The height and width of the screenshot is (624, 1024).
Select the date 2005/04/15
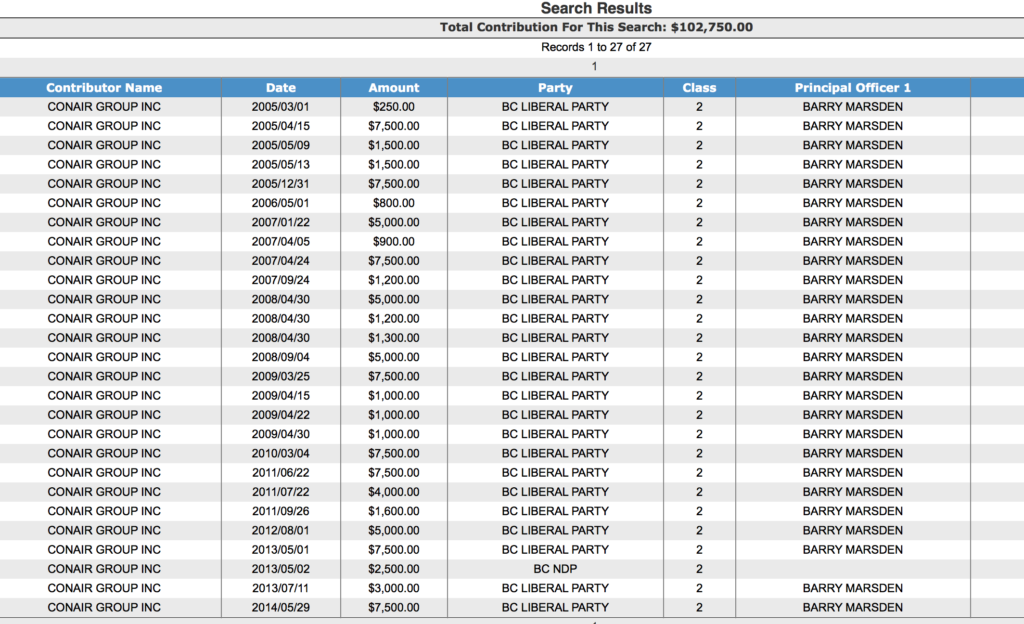pyautogui.click(x=281, y=126)
